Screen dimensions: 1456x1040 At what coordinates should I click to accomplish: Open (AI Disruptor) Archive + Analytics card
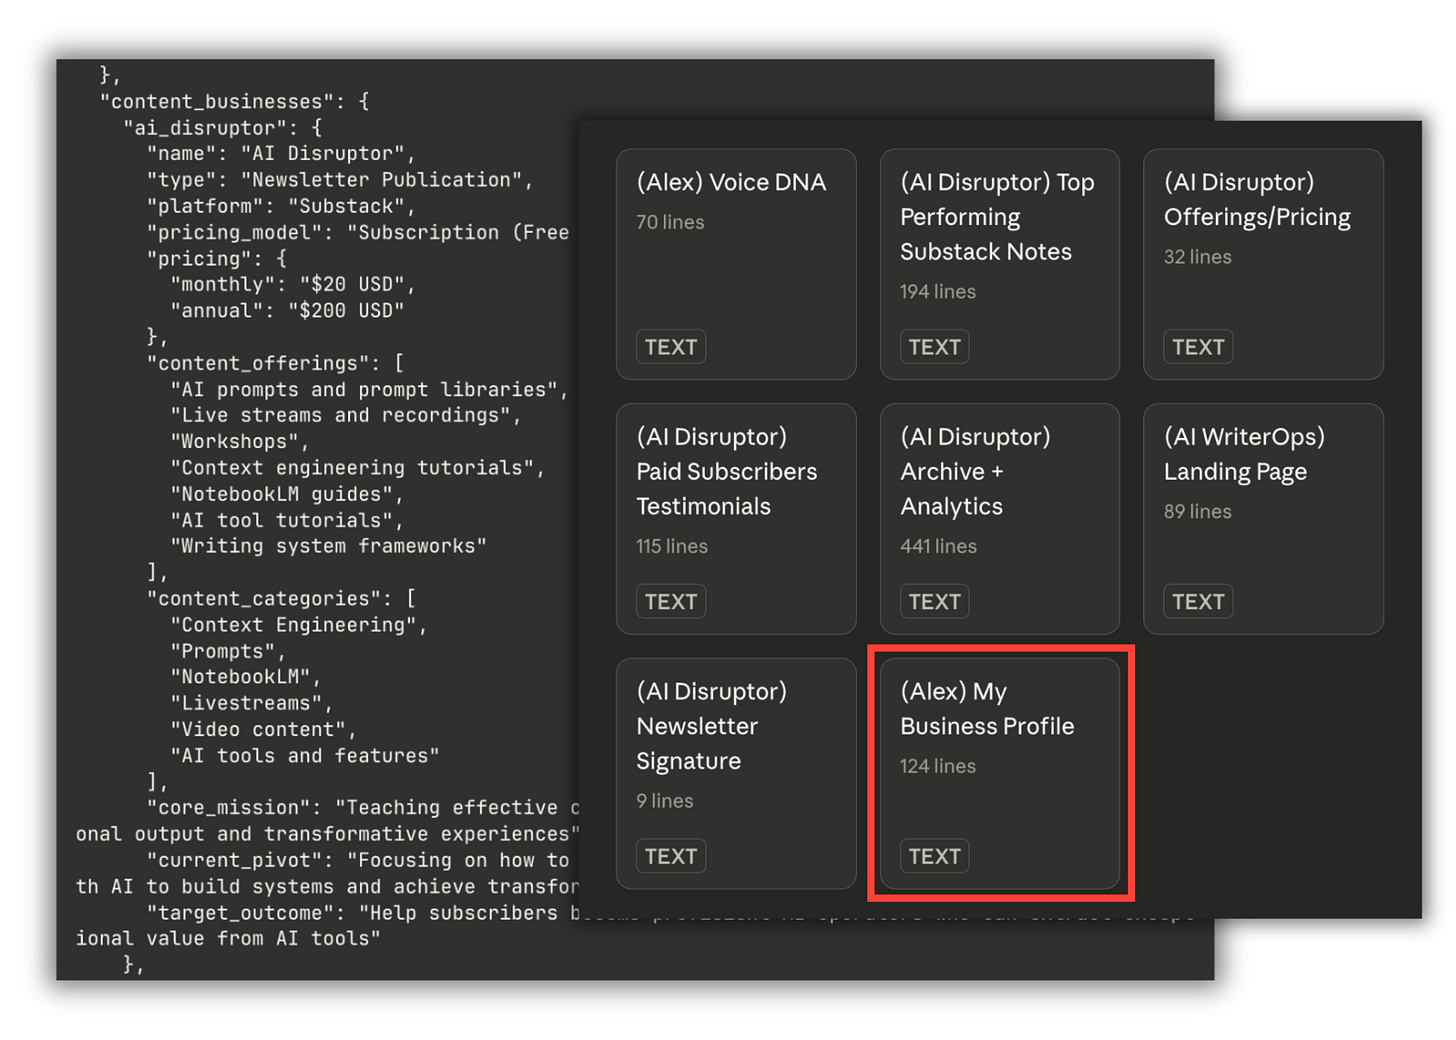999,519
